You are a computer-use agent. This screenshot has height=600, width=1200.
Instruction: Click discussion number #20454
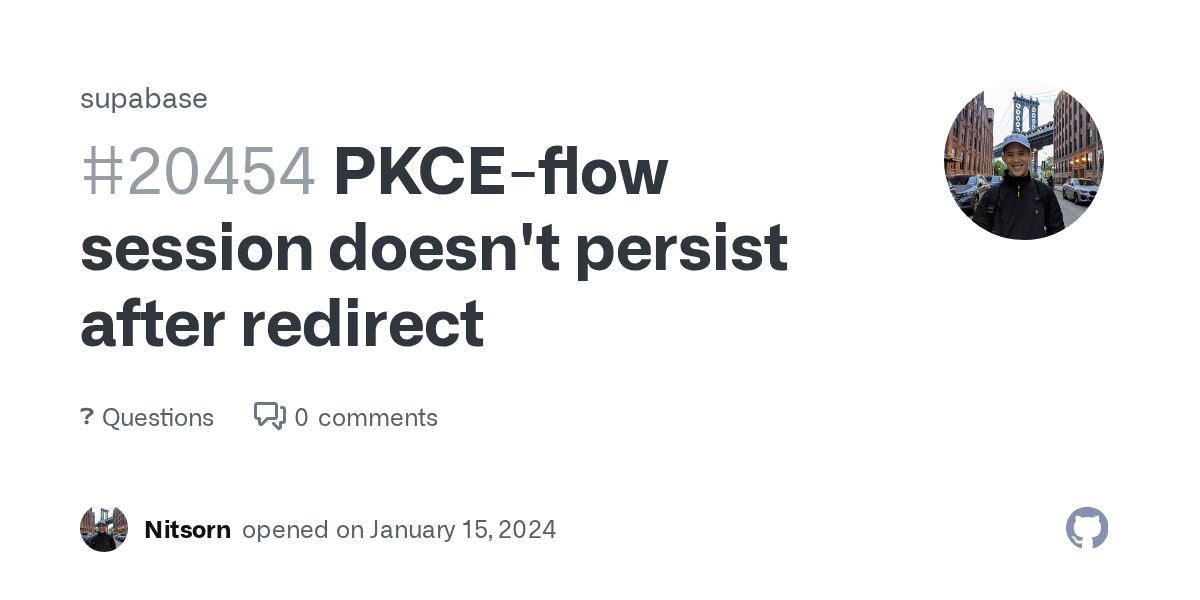tap(198, 171)
